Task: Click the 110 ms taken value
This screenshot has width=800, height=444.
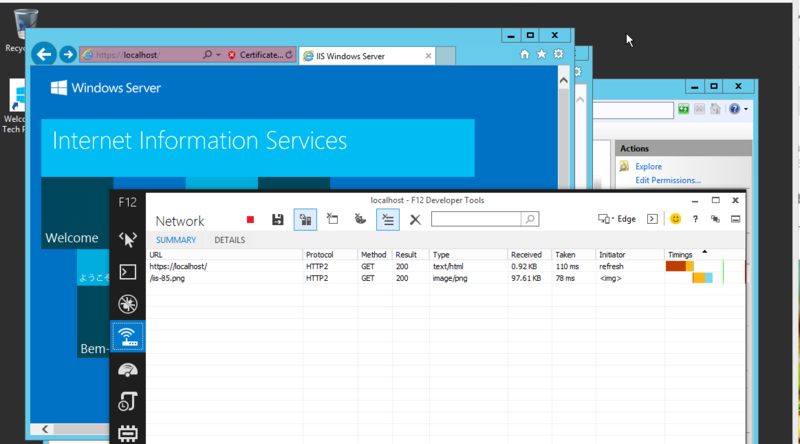Action: pyautogui.click(x=567, y=266)
